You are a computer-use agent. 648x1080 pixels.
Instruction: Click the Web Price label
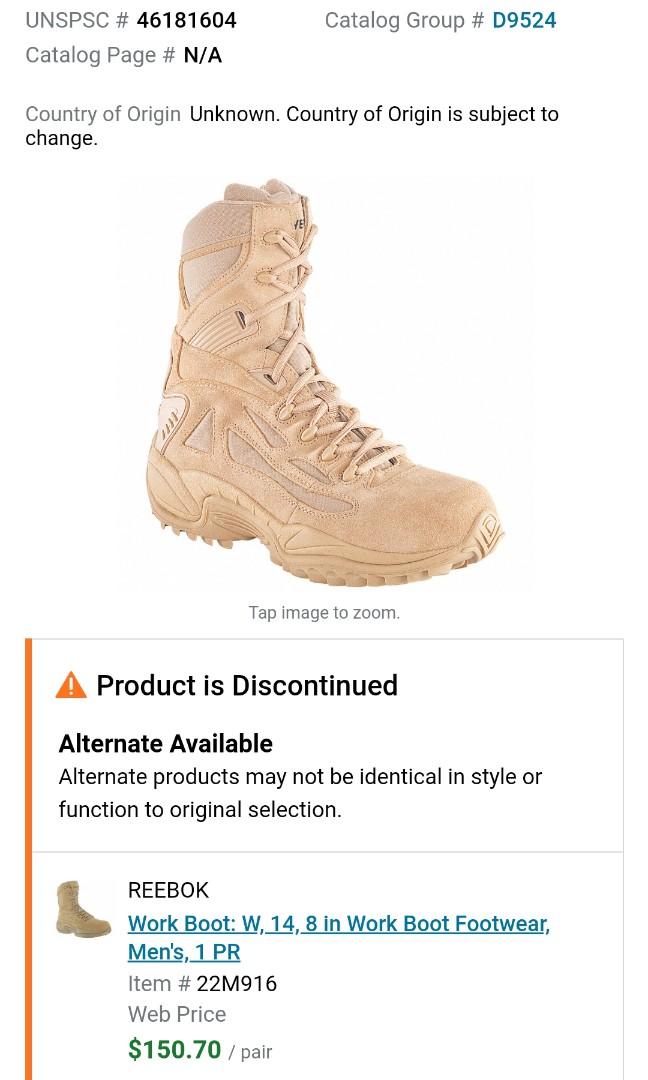[177, 1014]
